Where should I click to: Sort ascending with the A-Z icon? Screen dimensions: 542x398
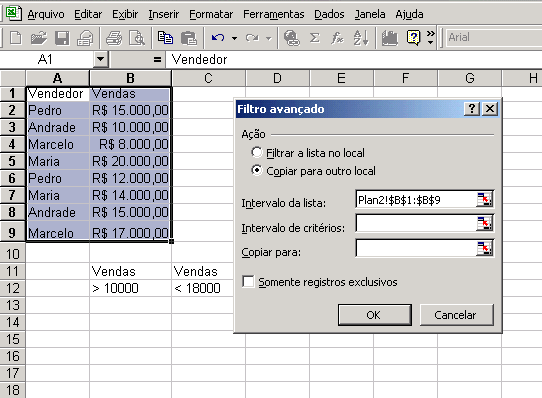pyautogui.click(x=361, y=38)
